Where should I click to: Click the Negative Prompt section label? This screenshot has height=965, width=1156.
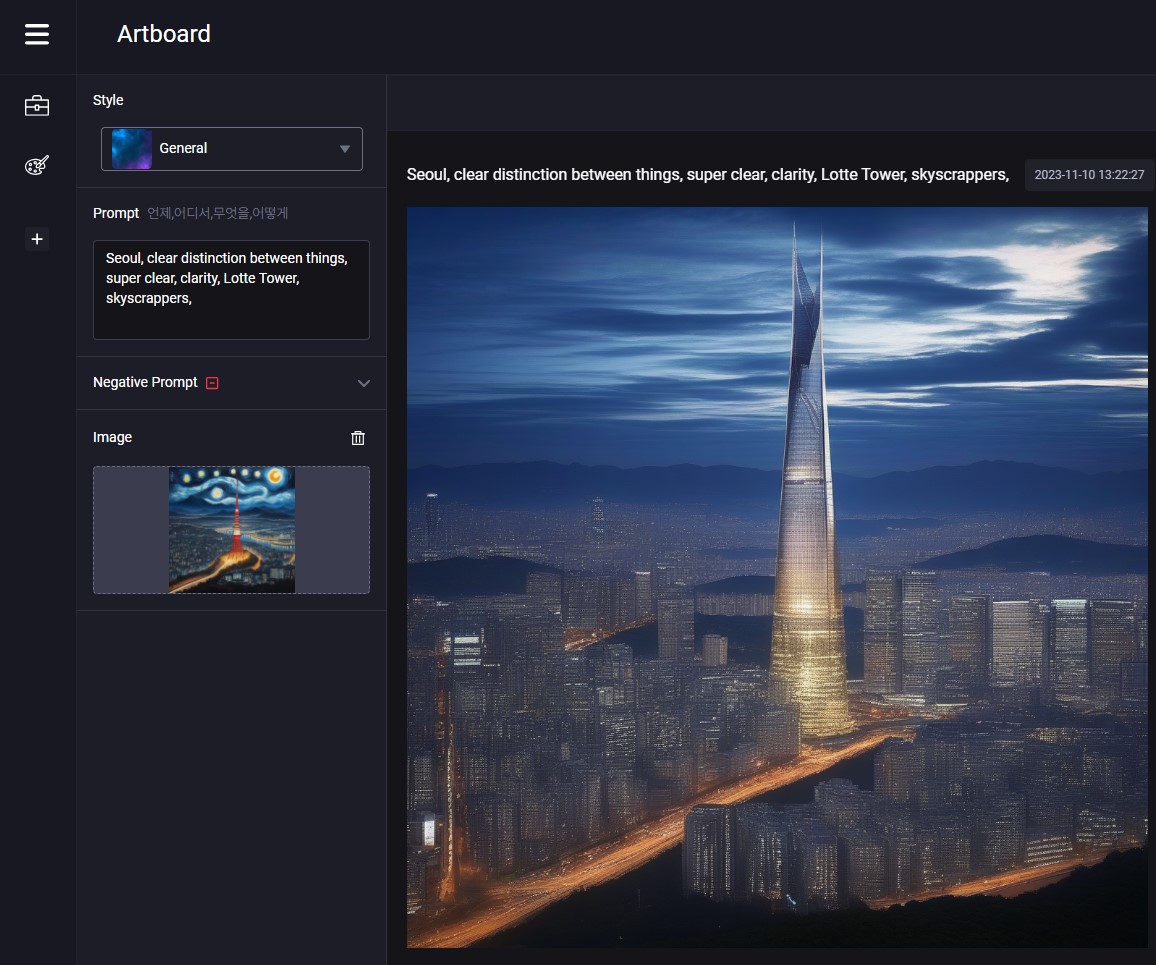[145, 383]
